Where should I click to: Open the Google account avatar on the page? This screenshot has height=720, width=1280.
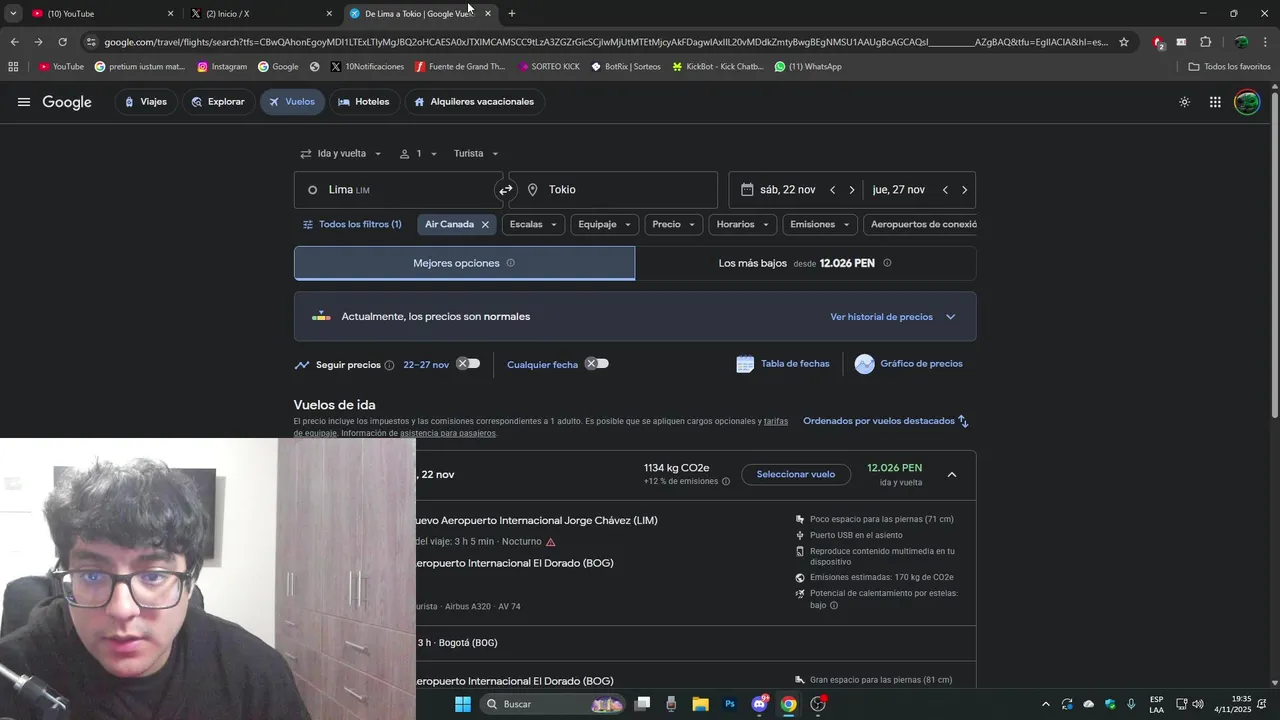click(x=1247, y=102)
